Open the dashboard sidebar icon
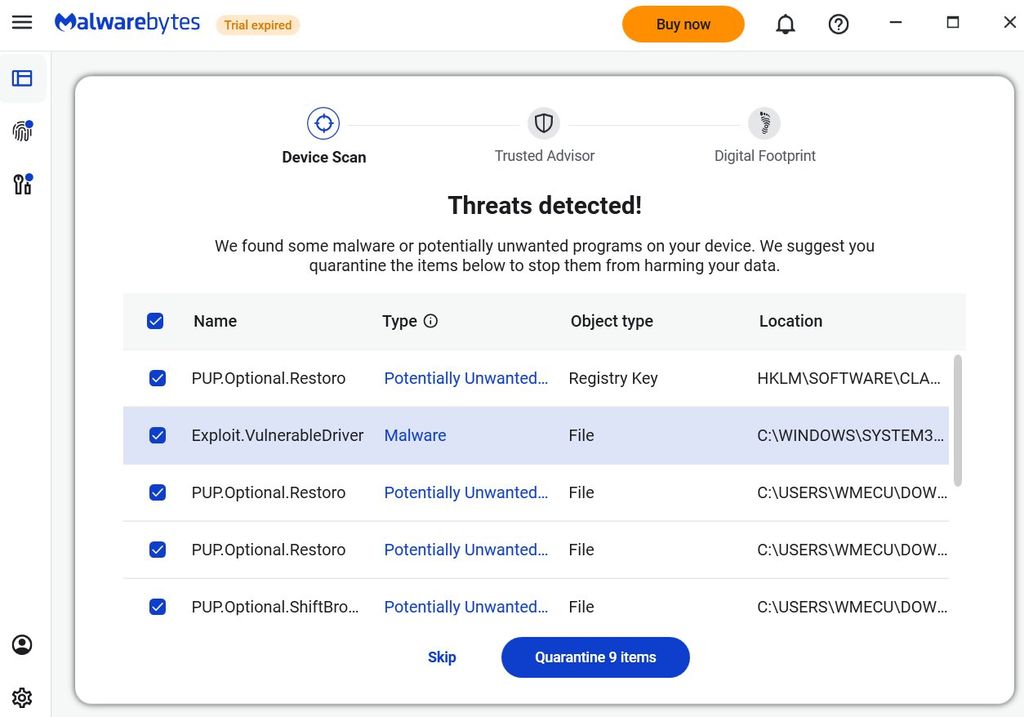 (x=22, y=78)
